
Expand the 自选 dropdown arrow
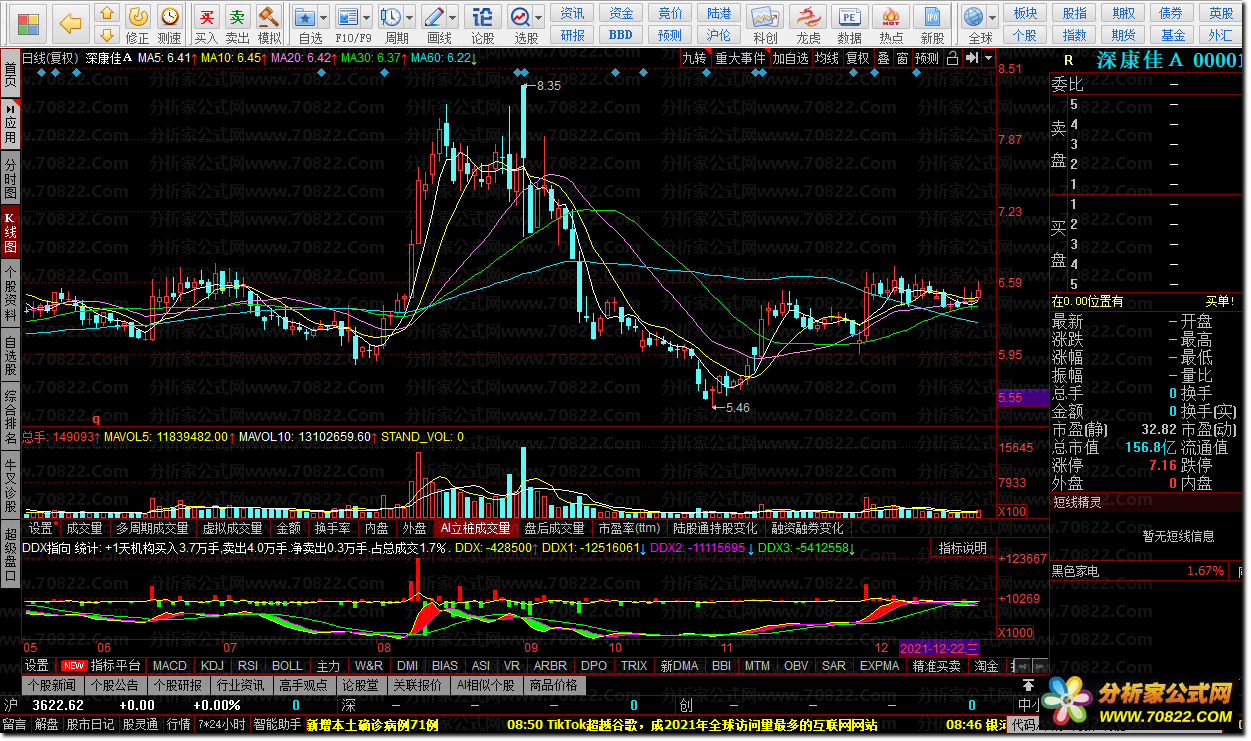325,17
